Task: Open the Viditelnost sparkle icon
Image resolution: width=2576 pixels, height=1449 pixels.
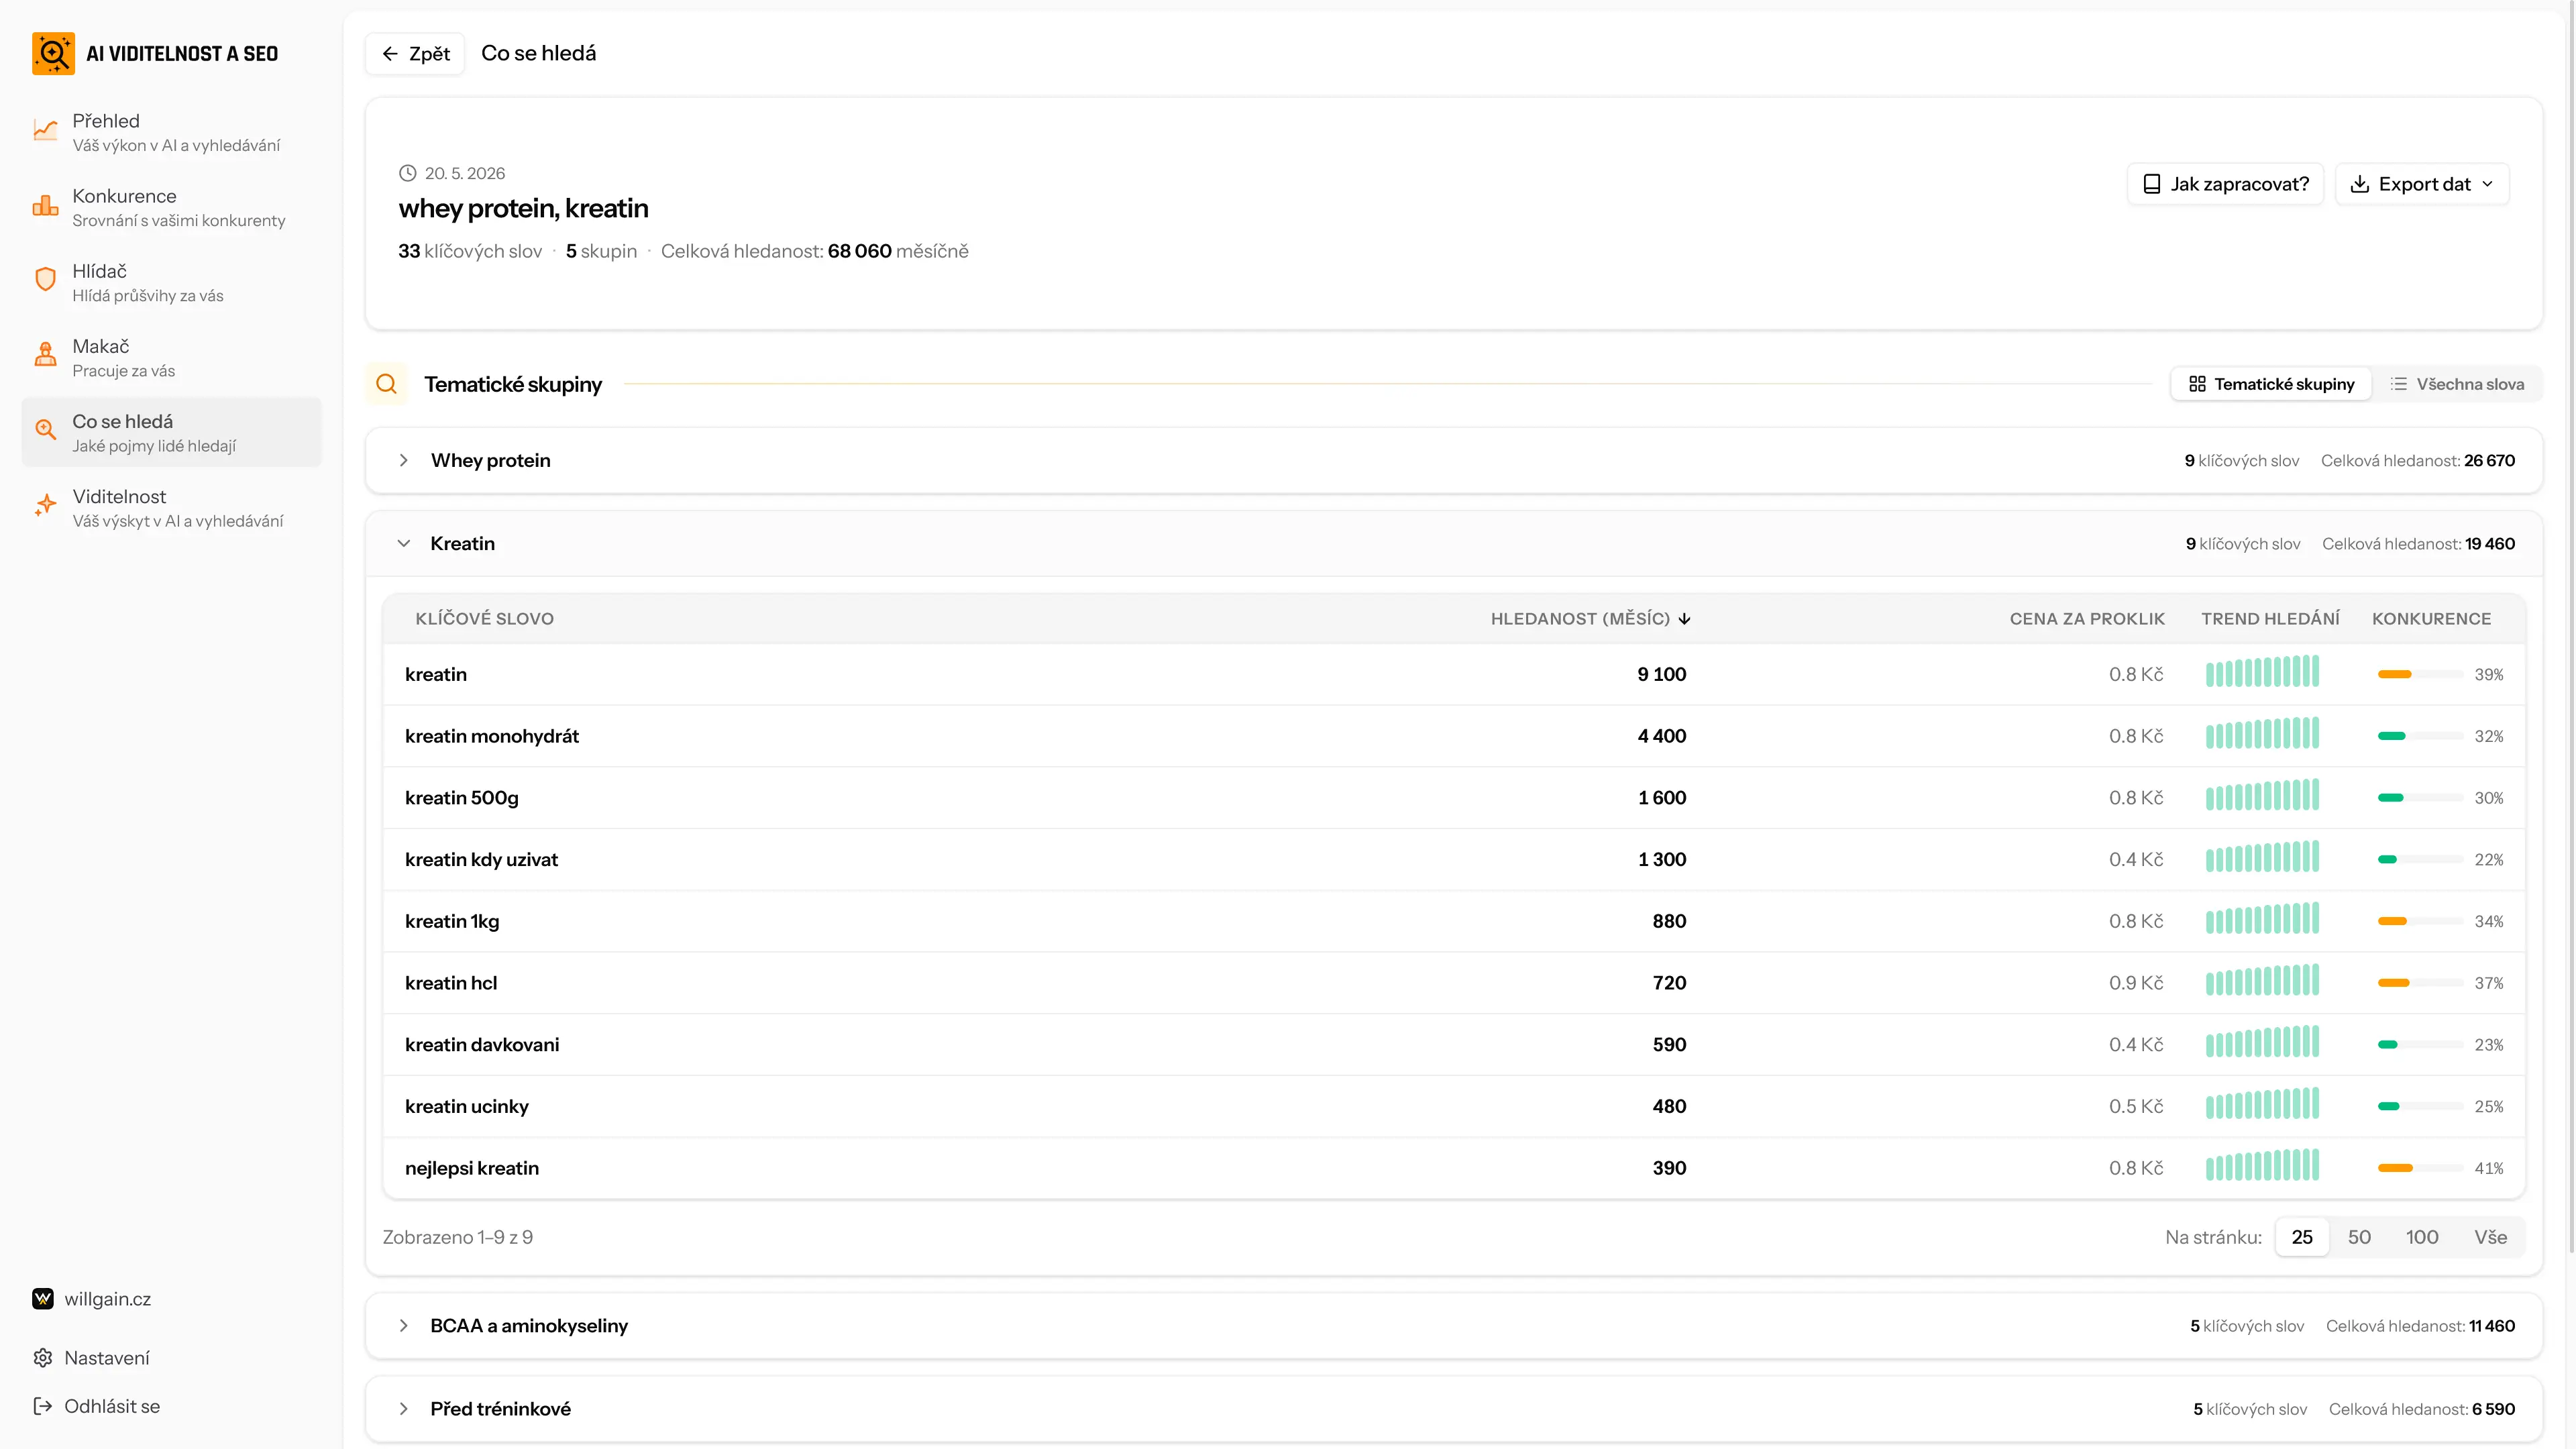Action: (x=45, y=506)
